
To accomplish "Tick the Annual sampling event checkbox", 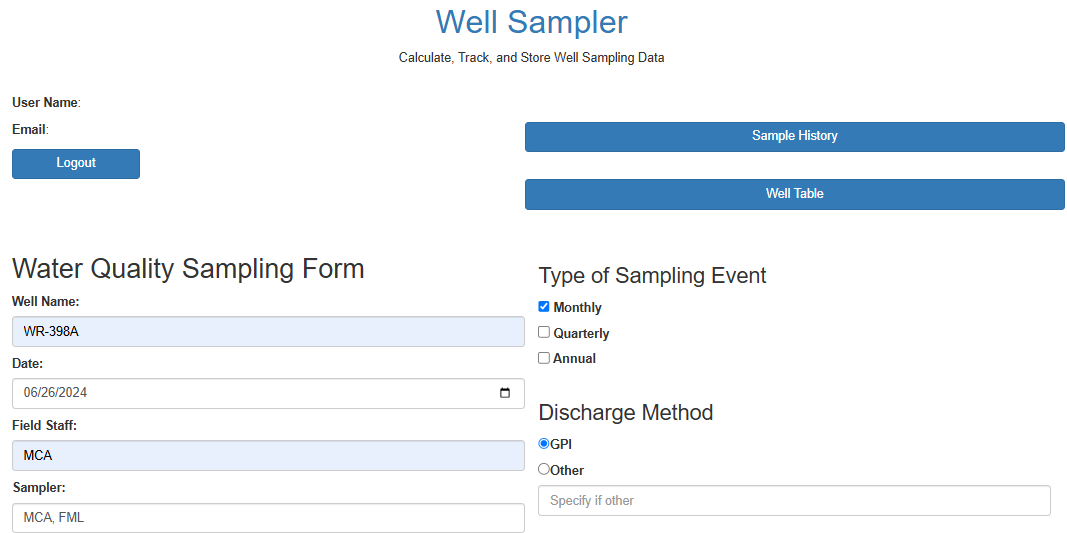I will [544, 357].
